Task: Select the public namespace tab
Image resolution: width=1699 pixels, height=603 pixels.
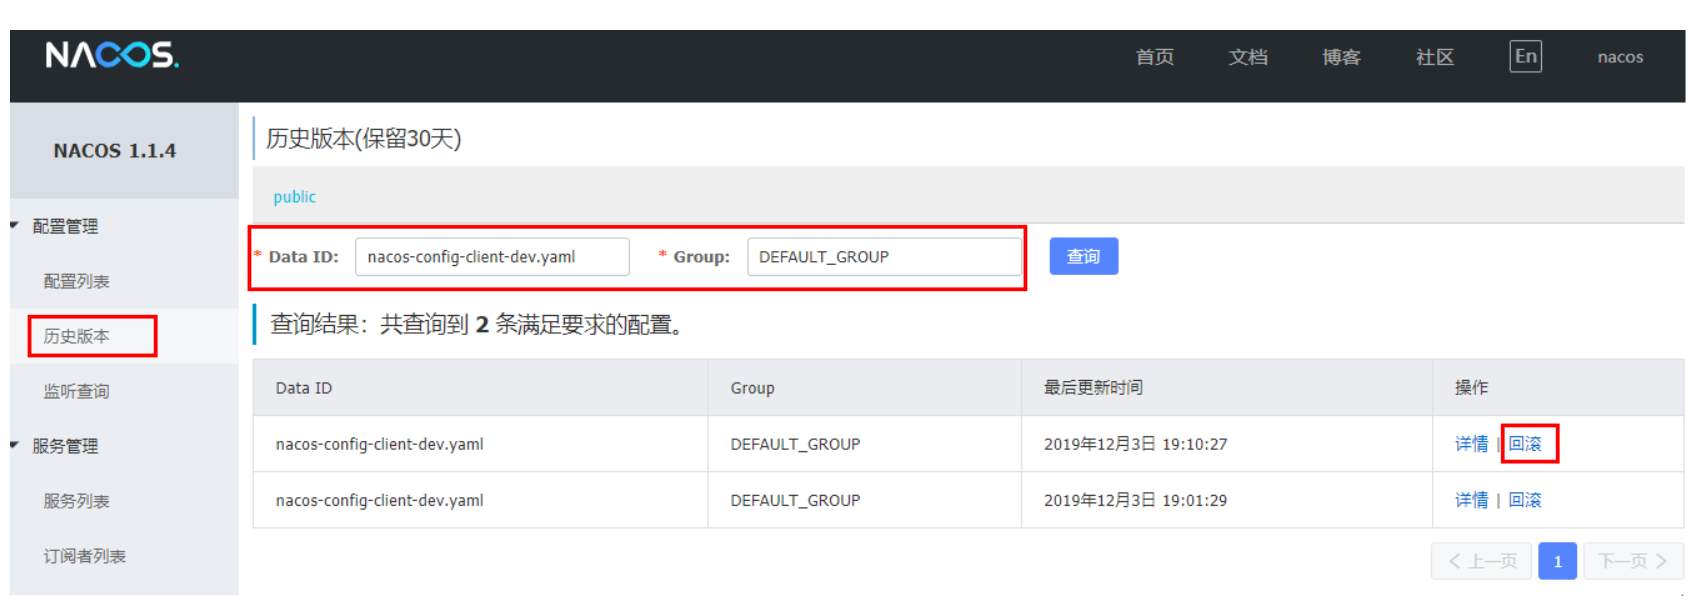Action: pos(294,197)
